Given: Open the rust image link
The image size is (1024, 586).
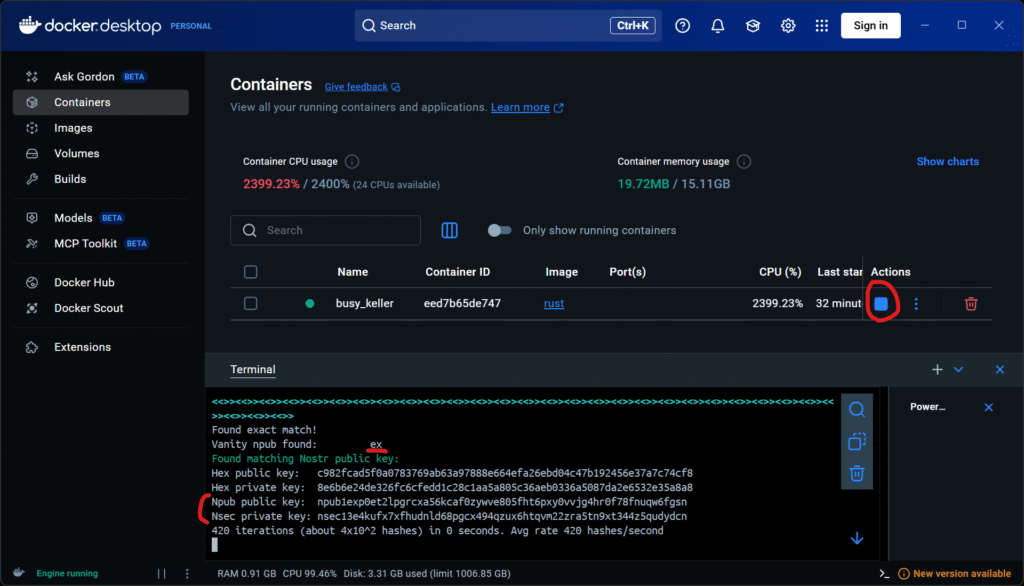Looking at the screenshot, I should coord(554,304).
